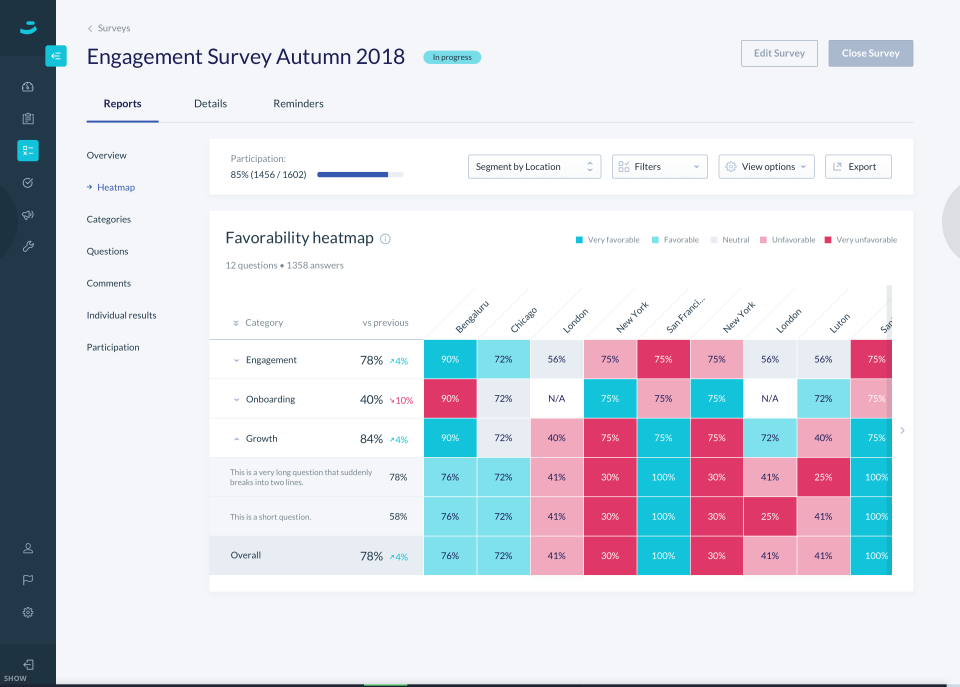960x687 pixels.
Task: Click the Edit Survey button
Action: pyautogui.click(x=779, y=53)
